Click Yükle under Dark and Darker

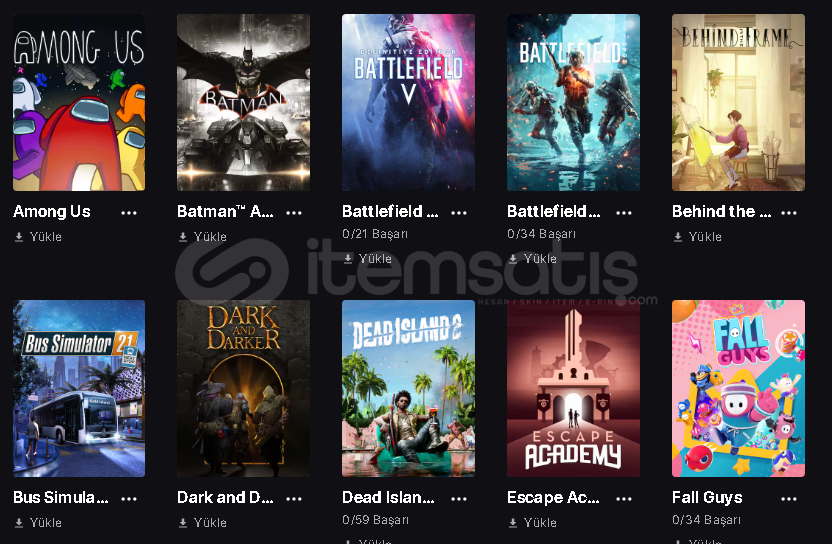point(203,523)
